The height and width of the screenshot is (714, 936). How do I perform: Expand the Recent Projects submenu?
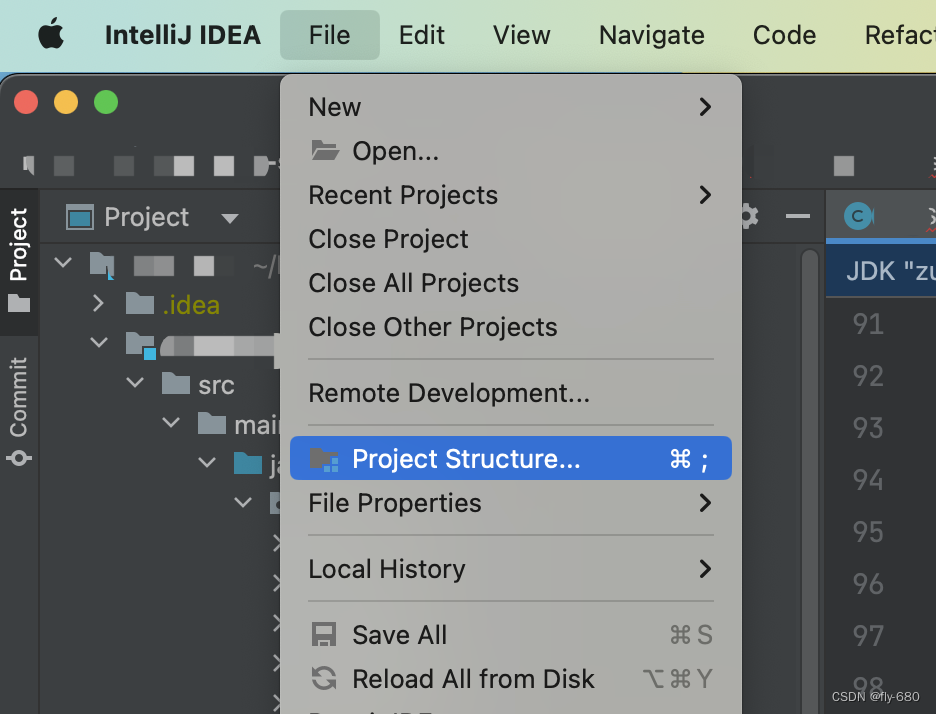pos(510,195)
